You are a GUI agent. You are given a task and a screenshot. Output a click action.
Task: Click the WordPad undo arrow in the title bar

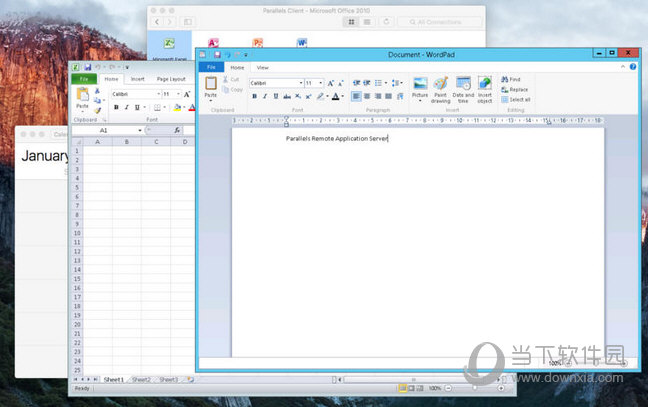pos(227,55)
